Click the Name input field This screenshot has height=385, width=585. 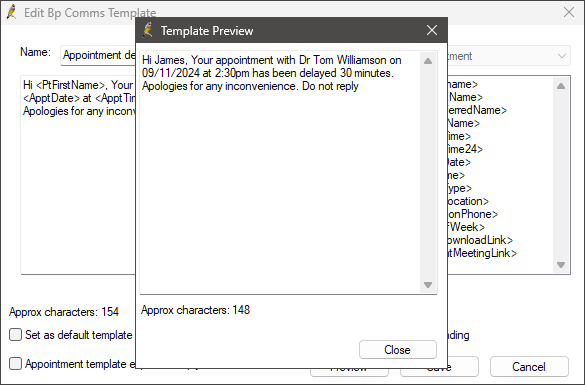[x=98, y=55]
